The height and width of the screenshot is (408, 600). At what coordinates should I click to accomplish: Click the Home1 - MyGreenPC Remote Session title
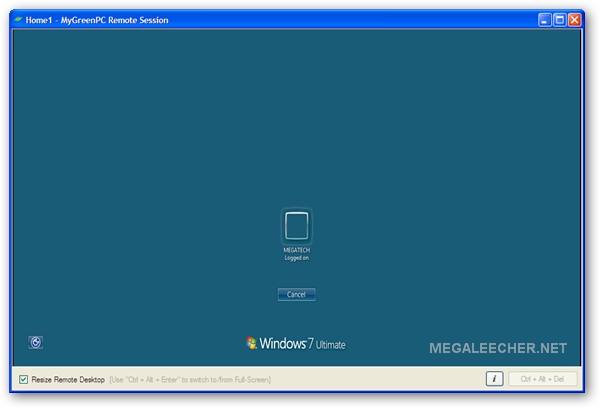tap(97, 20)
